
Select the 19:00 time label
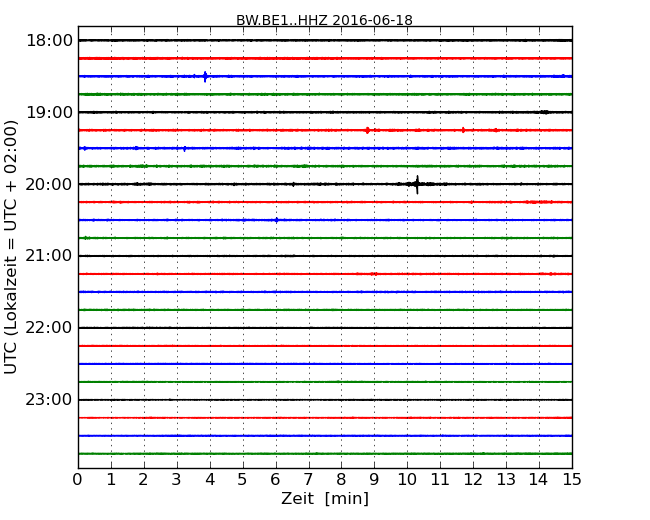pyautogui.click(x=49, y=112)
